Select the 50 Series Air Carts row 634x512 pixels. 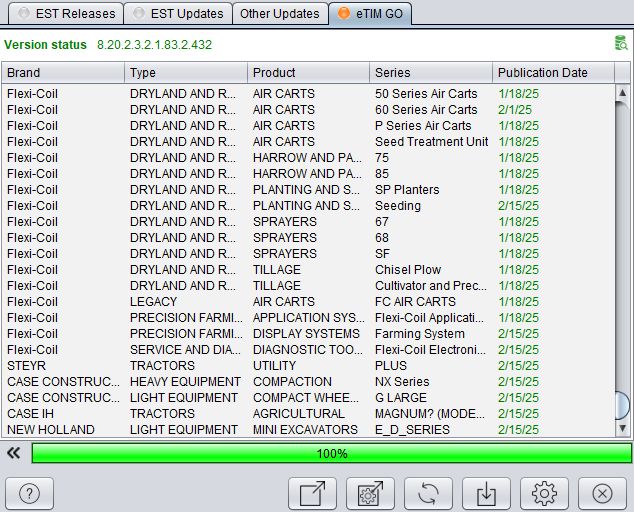coord(308,93)
